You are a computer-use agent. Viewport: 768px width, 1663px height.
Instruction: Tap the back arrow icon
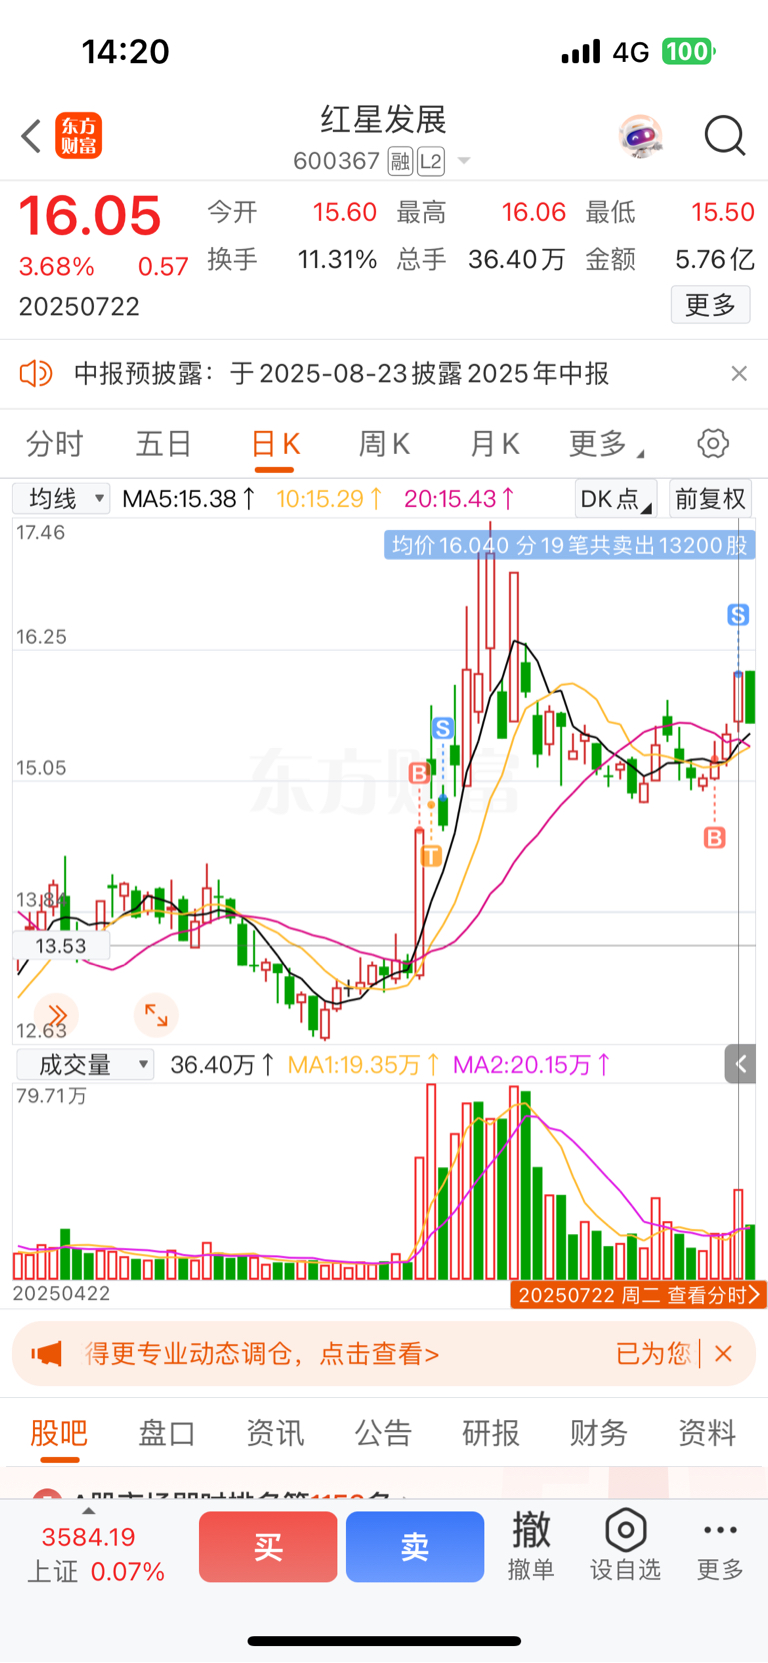click(32, 136)
